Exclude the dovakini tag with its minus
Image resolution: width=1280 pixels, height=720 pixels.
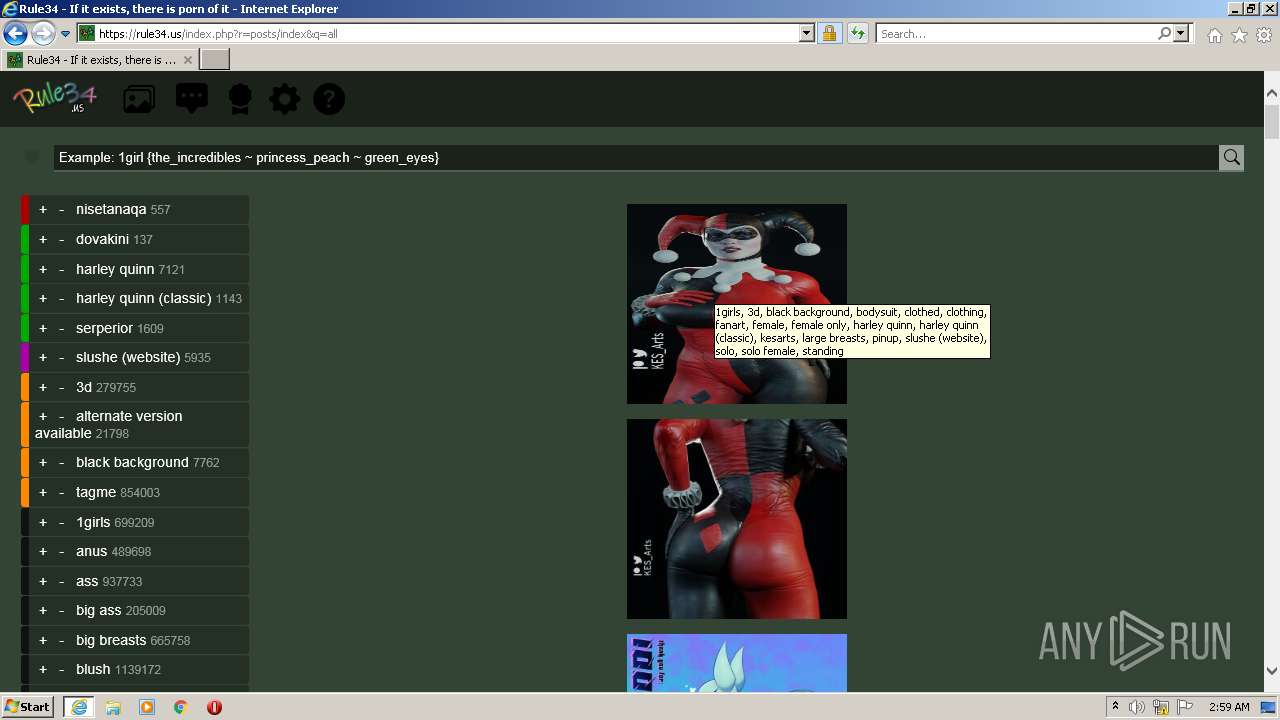click(61, 239)
